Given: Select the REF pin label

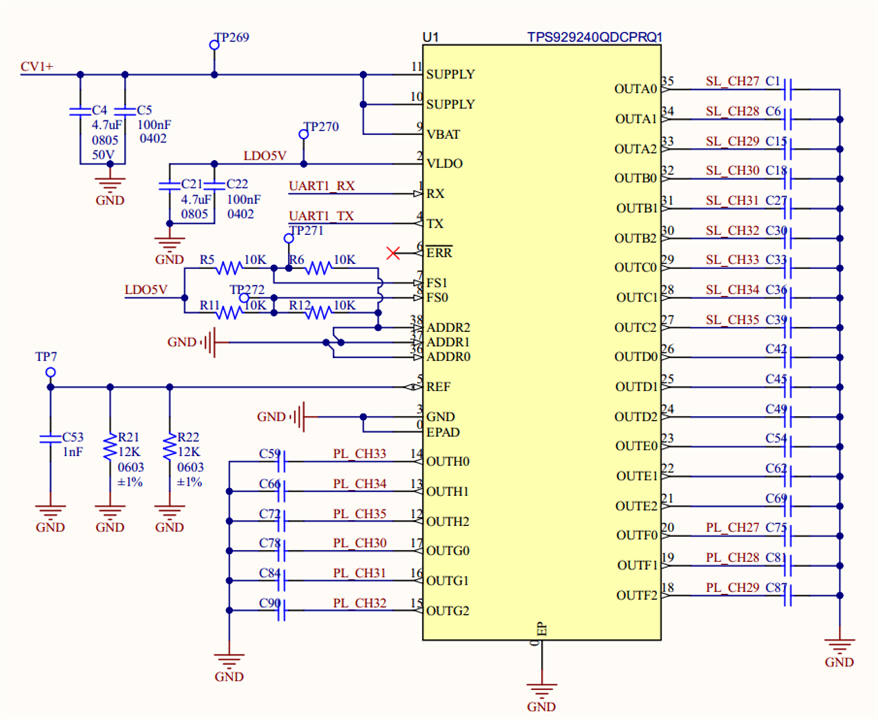Looking at the screenshot, I should (438, 387).
